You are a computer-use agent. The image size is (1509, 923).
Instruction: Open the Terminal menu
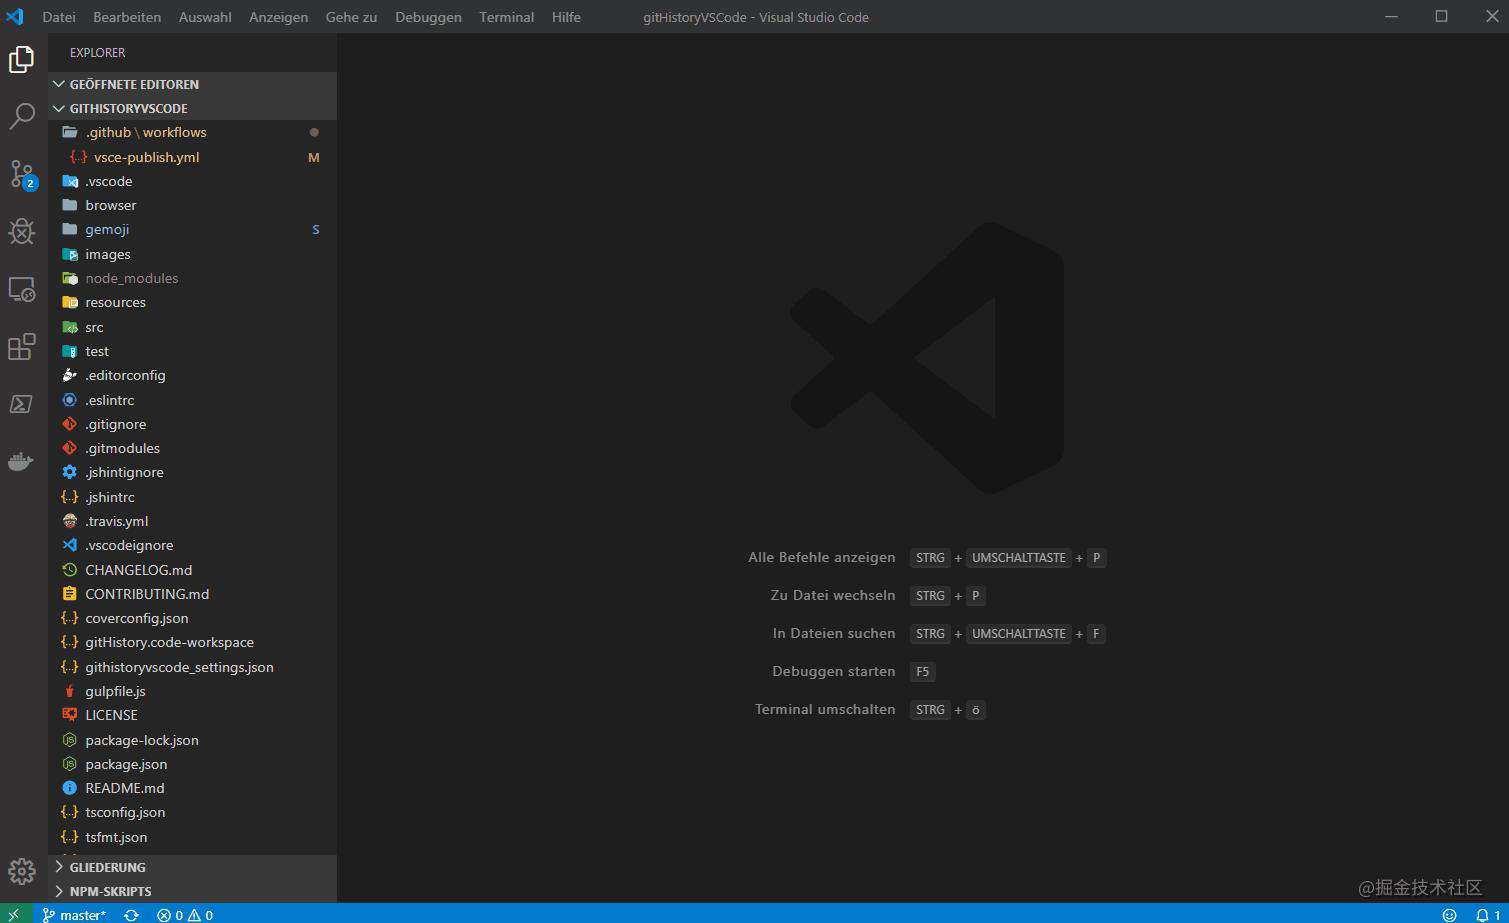click(506, 17)
